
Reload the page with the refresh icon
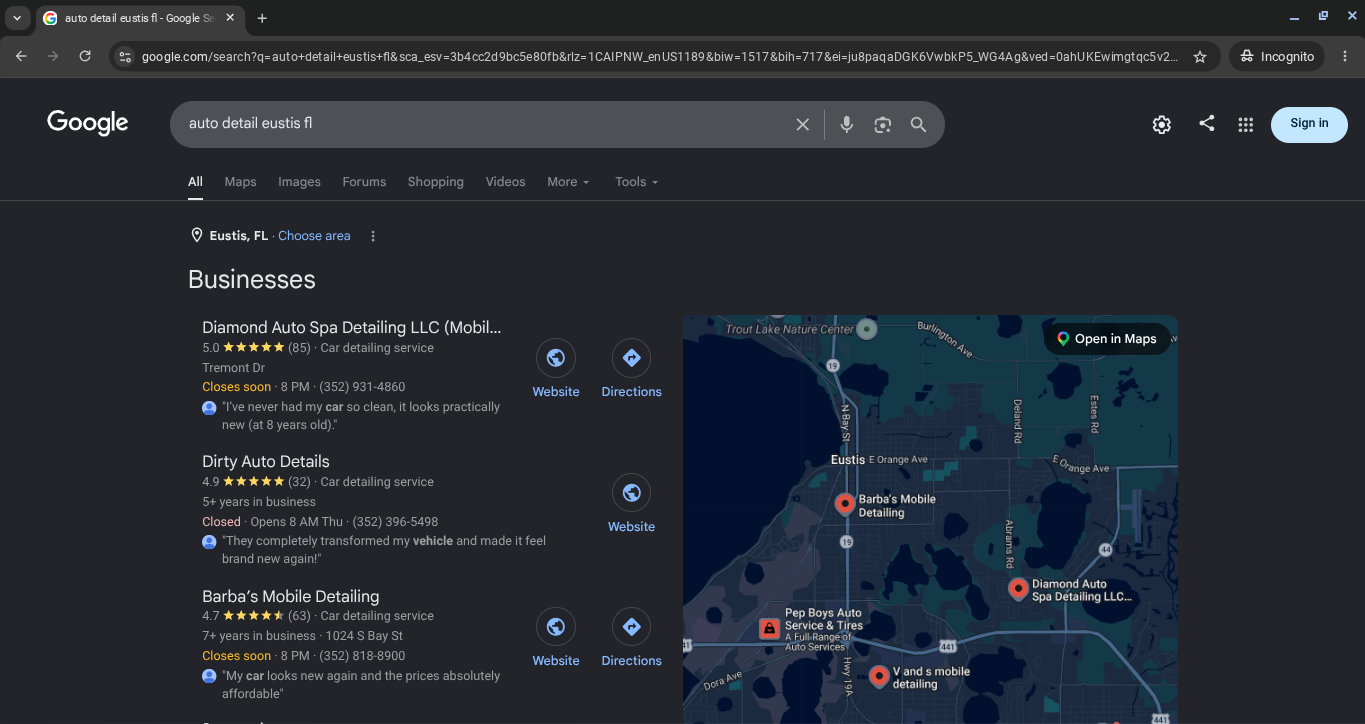click(85, 57)
